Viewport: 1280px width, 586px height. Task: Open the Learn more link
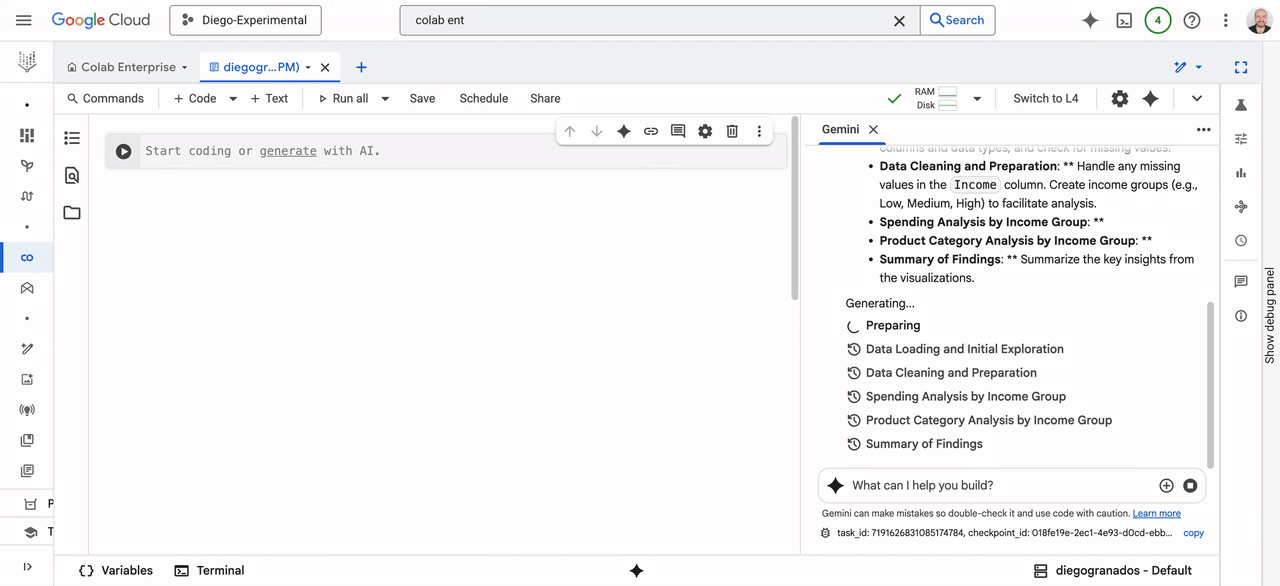(x=1157, y=513)
